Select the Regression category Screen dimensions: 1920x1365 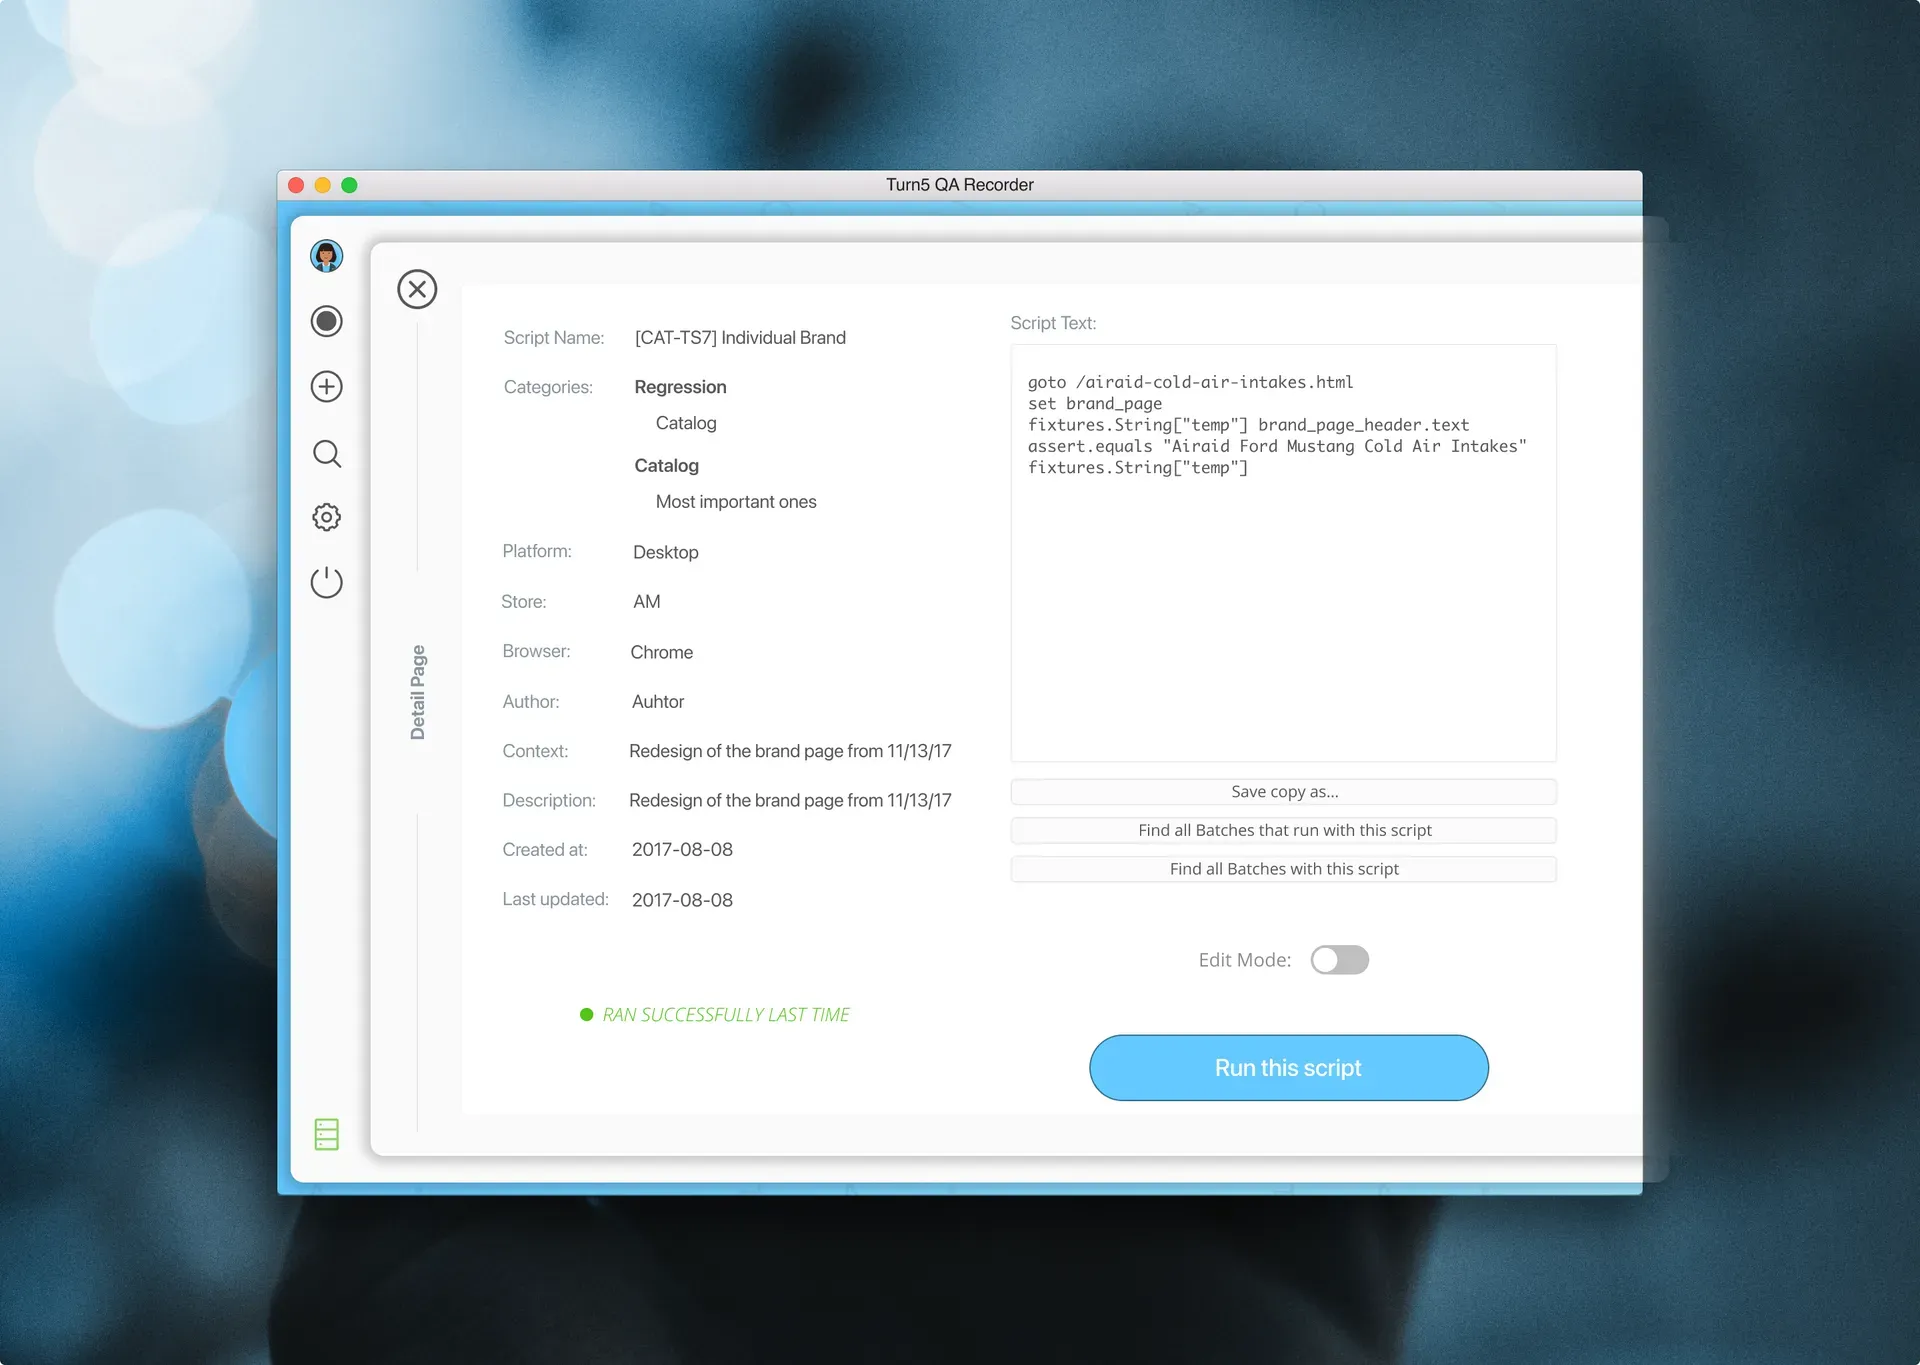click(x=680, y=387)
